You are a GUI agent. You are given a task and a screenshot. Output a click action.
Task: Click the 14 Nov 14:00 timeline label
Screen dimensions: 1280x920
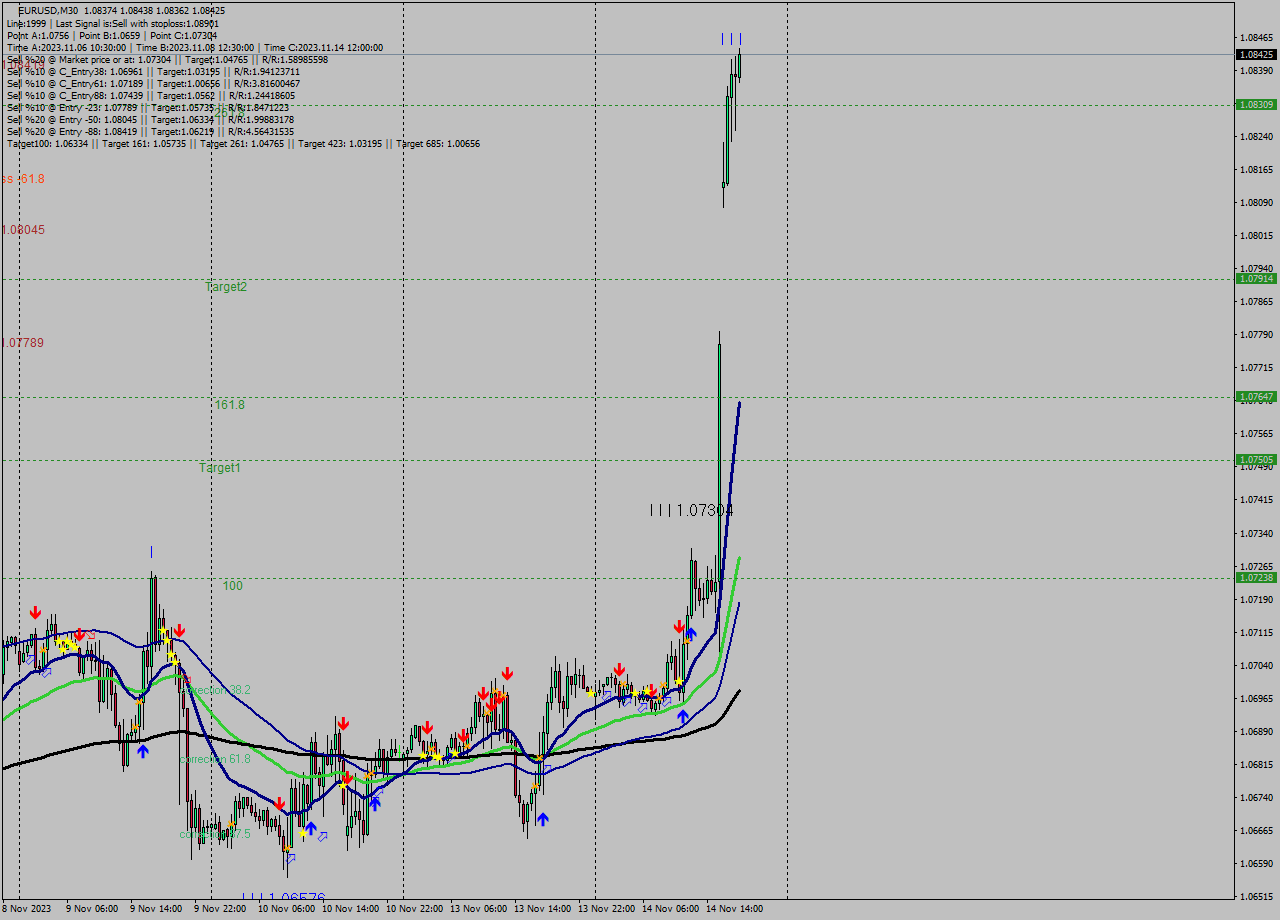pyautogui.click(x=735, y=909)
